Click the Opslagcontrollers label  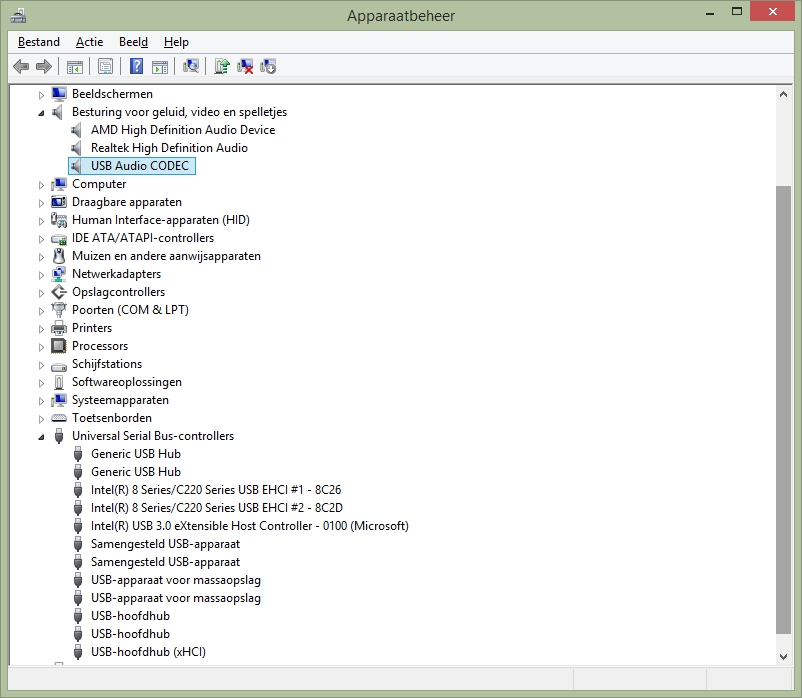119,292
